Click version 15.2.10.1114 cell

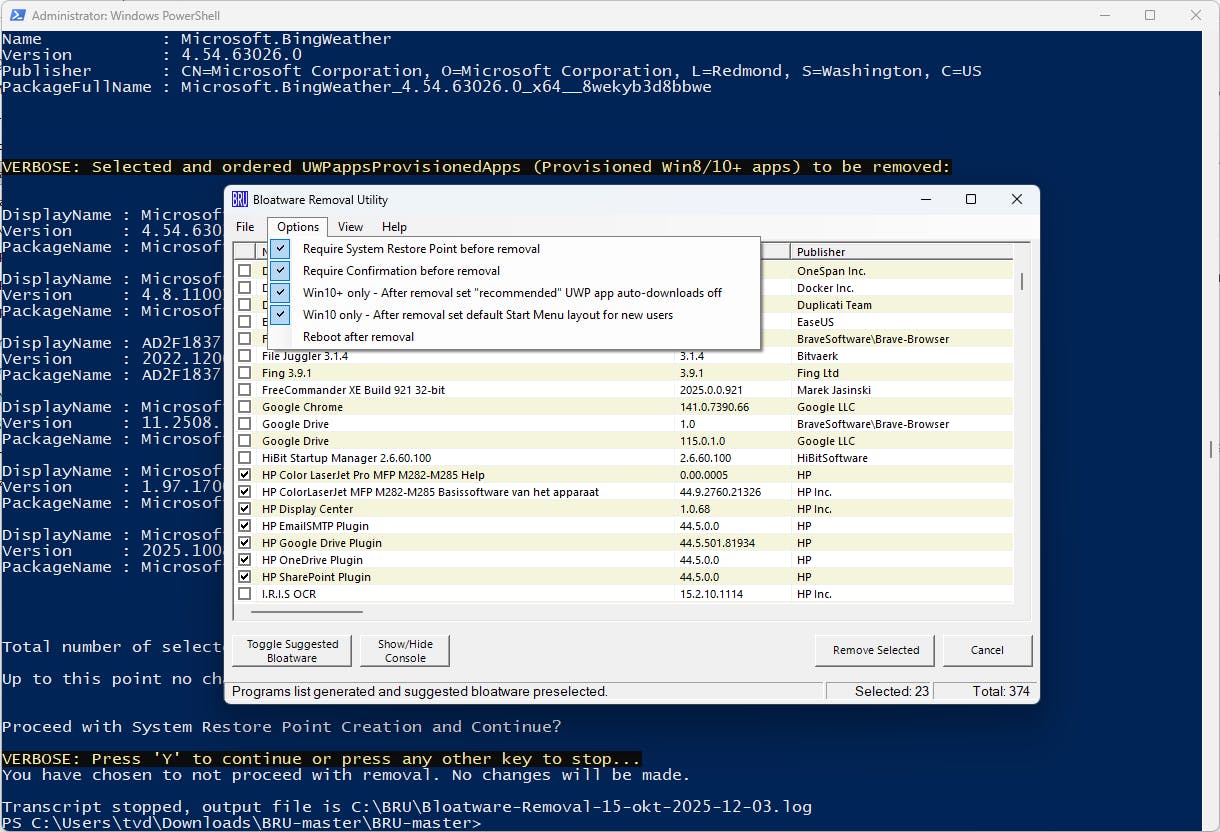tap(709, 594)
